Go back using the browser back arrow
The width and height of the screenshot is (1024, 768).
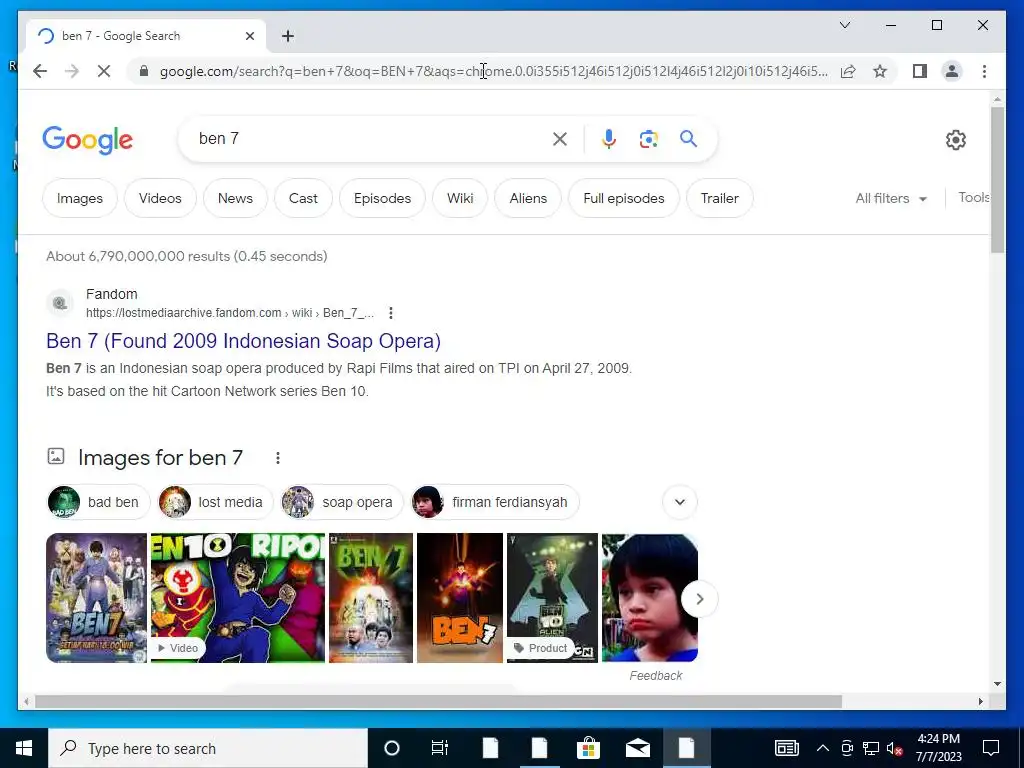pos(40,71)
